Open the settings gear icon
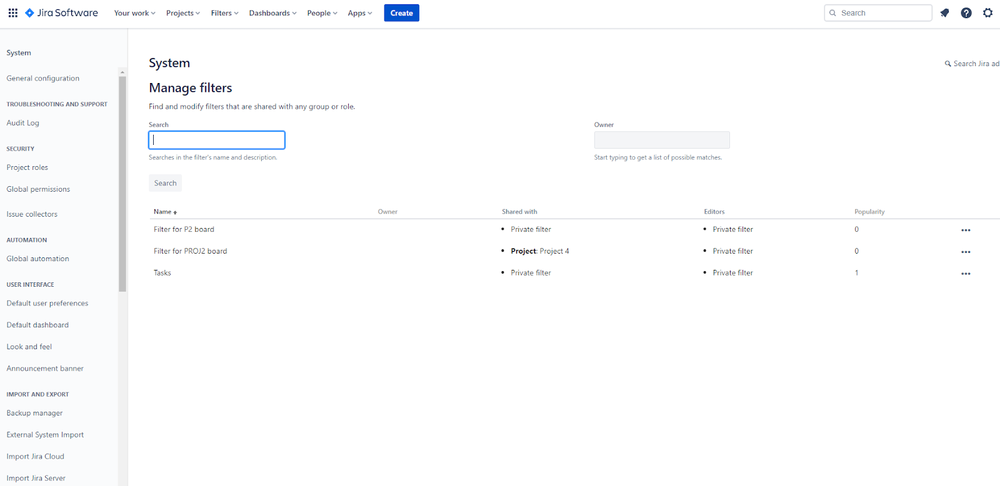This screenshot has width=1000, height=486. point(988,13)
